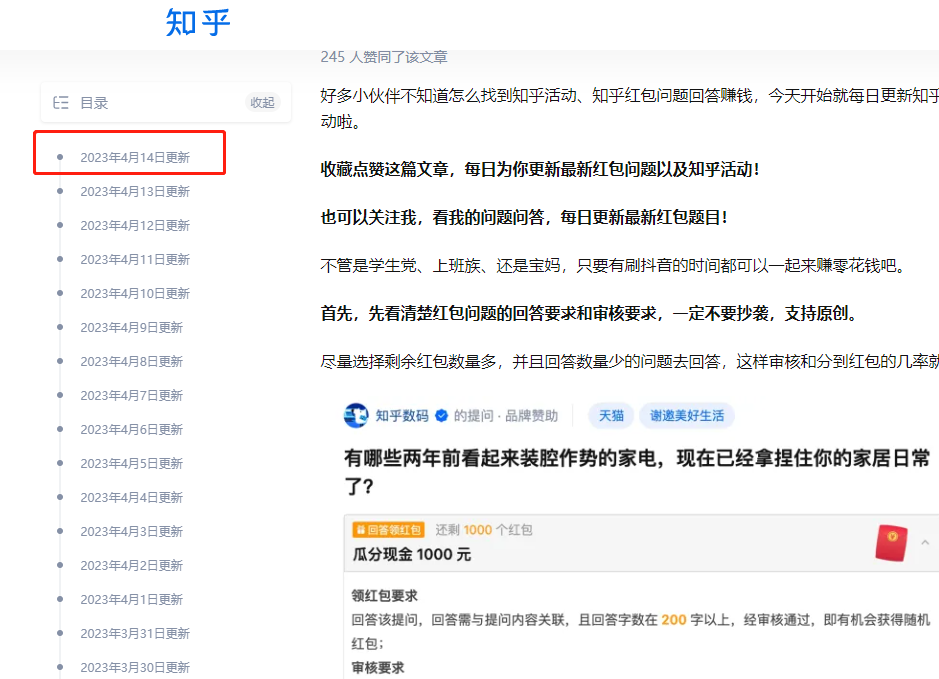Click the 目录 title text
The image size is (939, 679).
(94, 103)
